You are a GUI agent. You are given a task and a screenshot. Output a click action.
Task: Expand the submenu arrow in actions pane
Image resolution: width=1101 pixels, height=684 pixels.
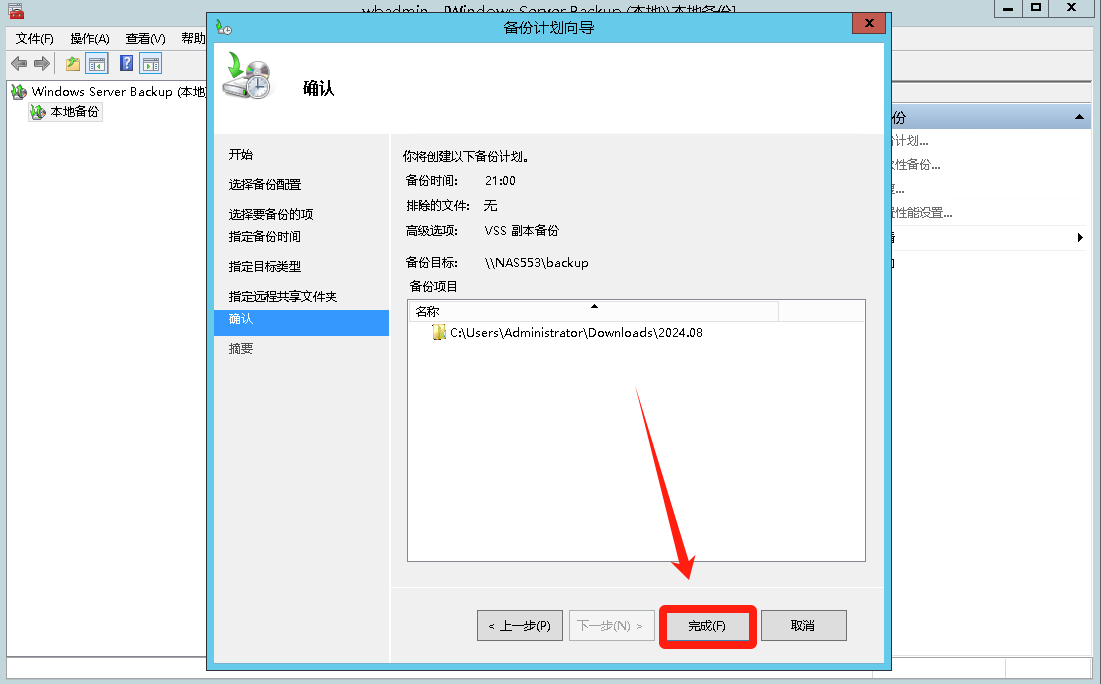point(1080,238)
